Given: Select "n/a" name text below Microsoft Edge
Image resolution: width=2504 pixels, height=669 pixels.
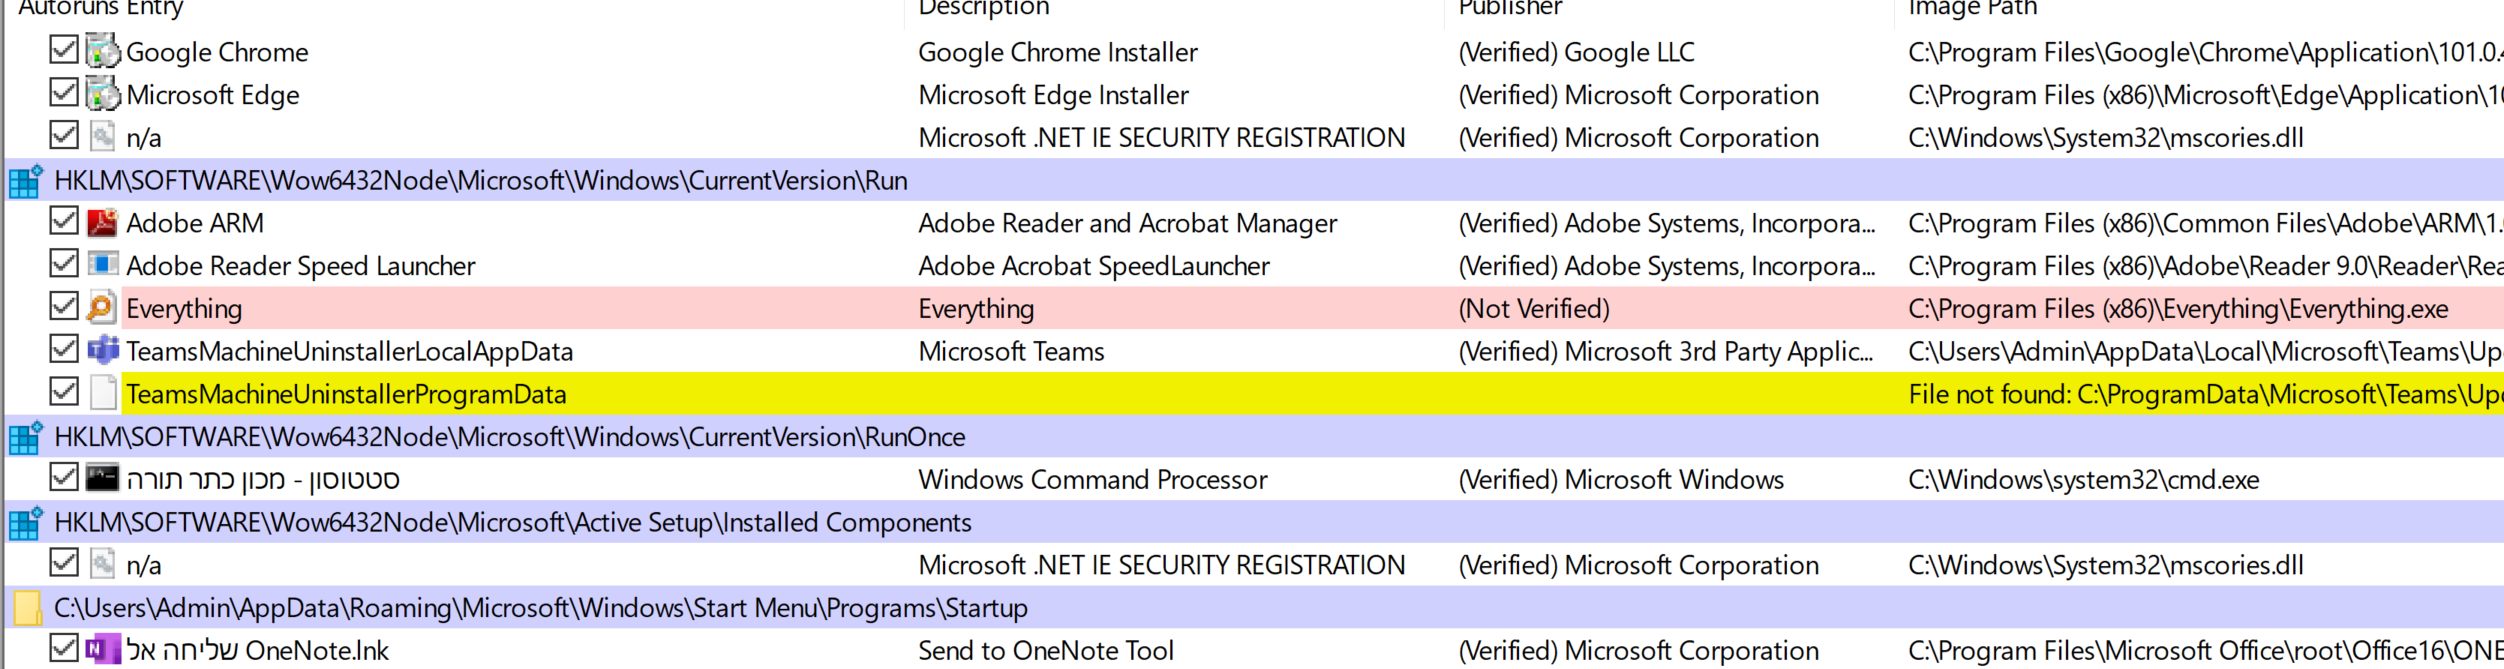Looking at the screenshot, I should tap(144, 138).
